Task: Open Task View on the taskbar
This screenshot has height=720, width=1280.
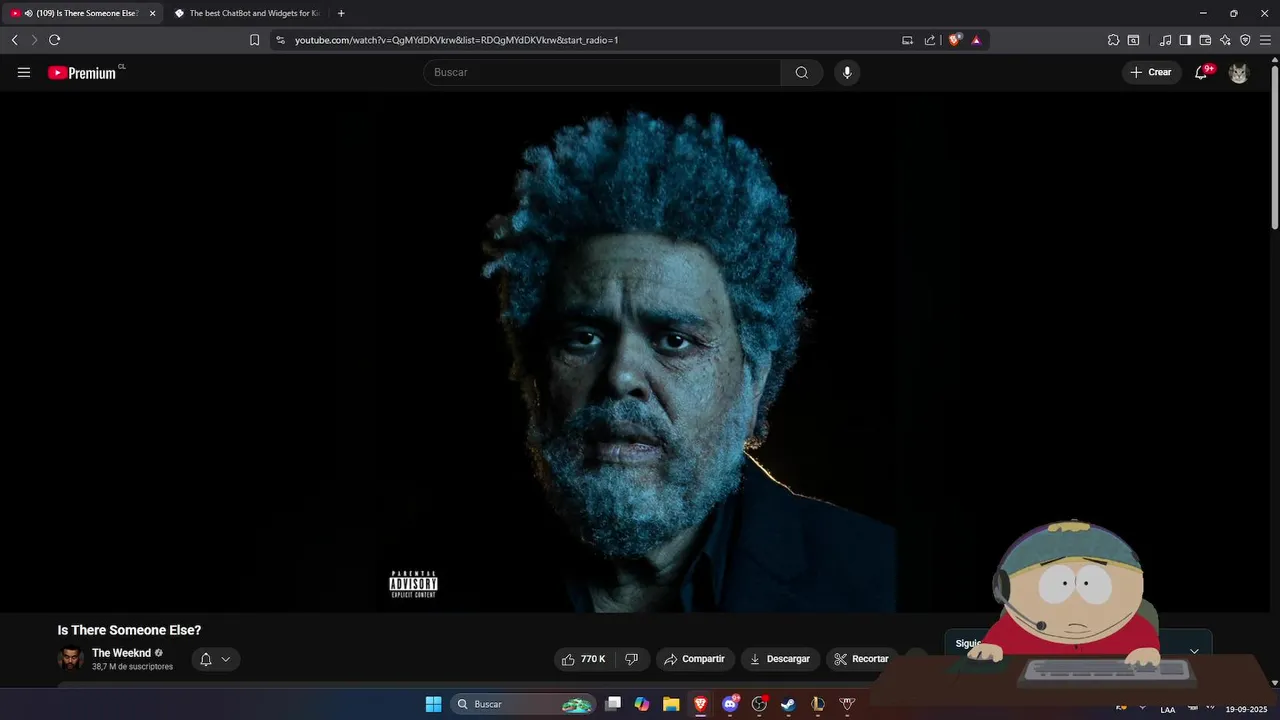Action: coord(613,704)
